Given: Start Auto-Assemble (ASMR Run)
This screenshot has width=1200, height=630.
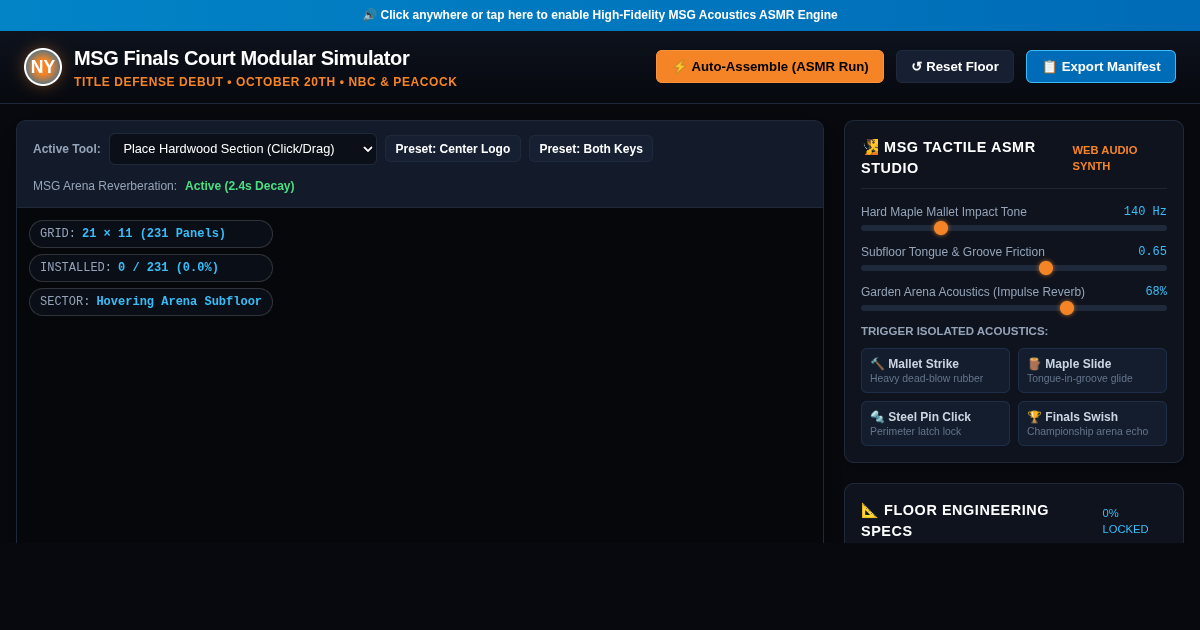Looking at the screenshot, I should click(x=770, y=67).
